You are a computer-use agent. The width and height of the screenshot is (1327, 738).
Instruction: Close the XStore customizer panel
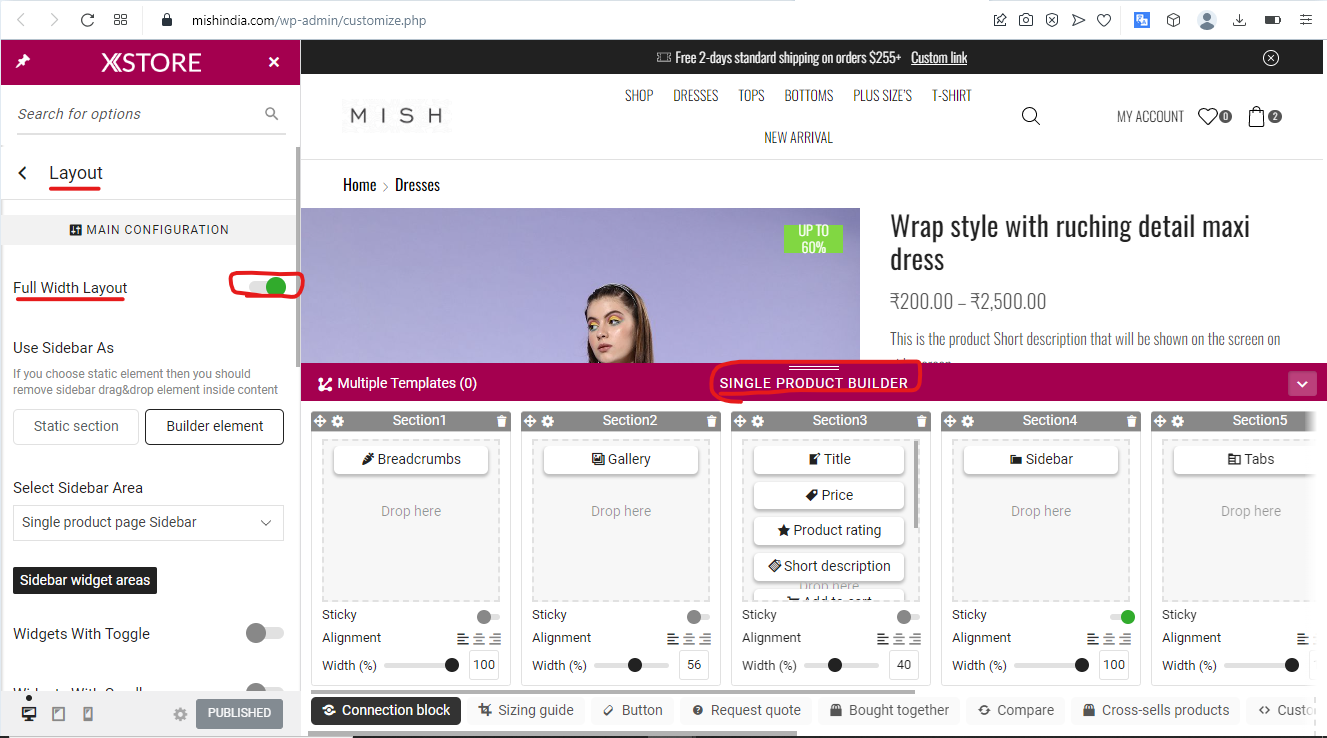pos(274,62)
